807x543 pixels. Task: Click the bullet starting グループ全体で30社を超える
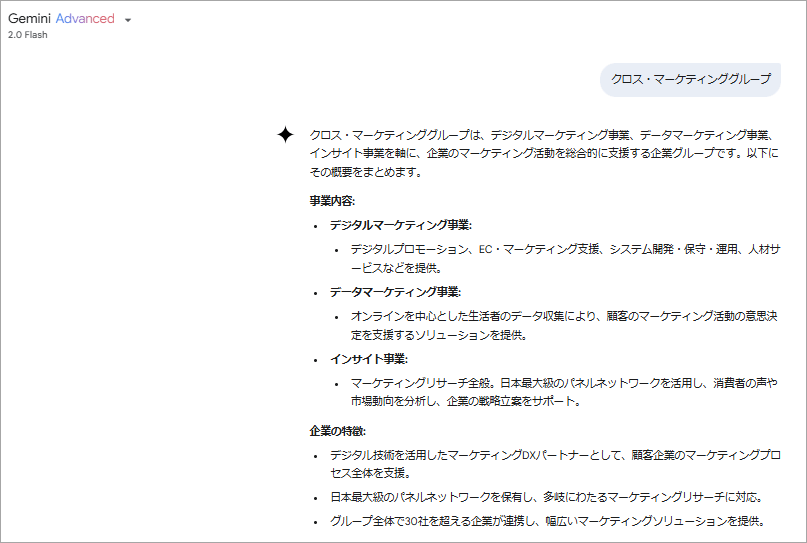click(x=548, y=521)
